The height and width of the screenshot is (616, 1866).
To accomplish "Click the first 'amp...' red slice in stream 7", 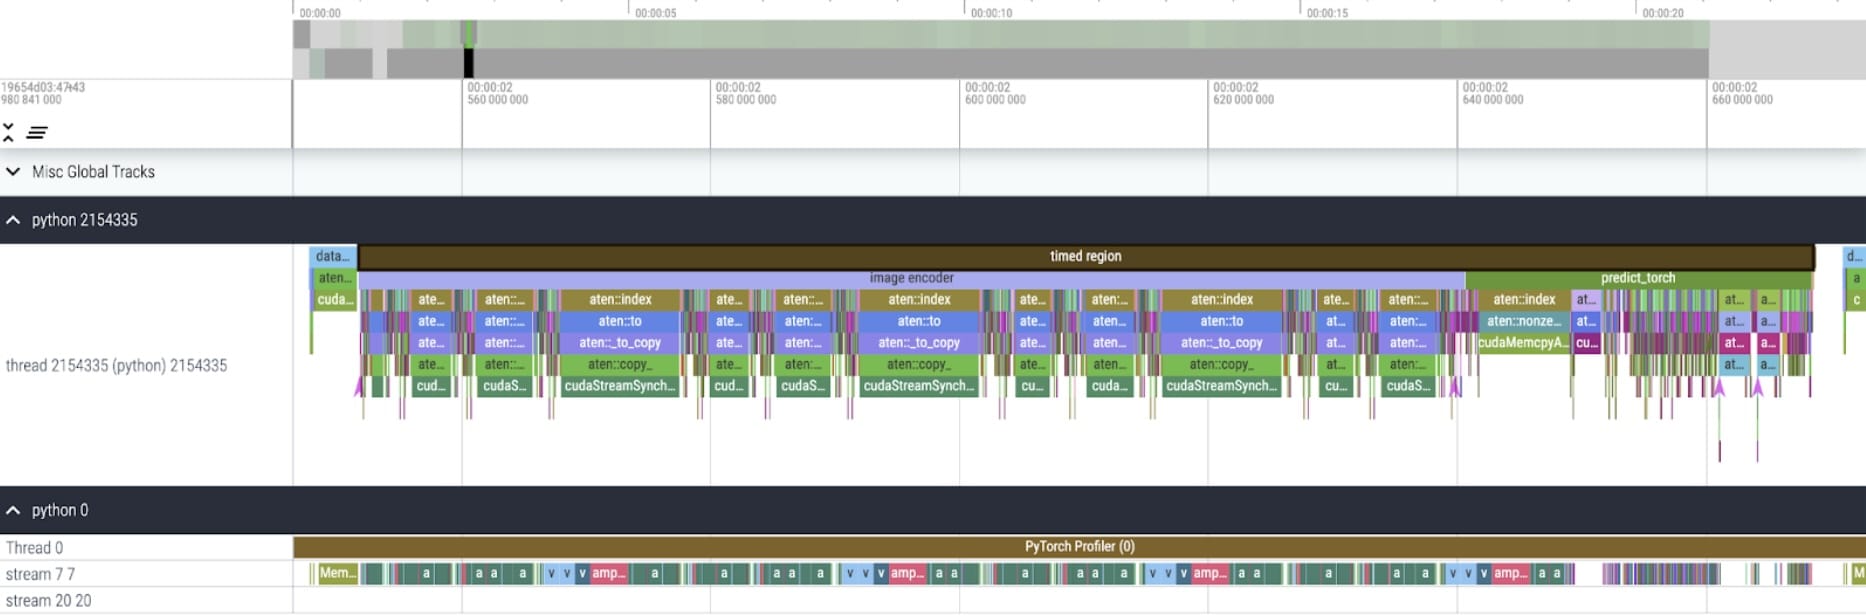I will [x=608, y=574].
